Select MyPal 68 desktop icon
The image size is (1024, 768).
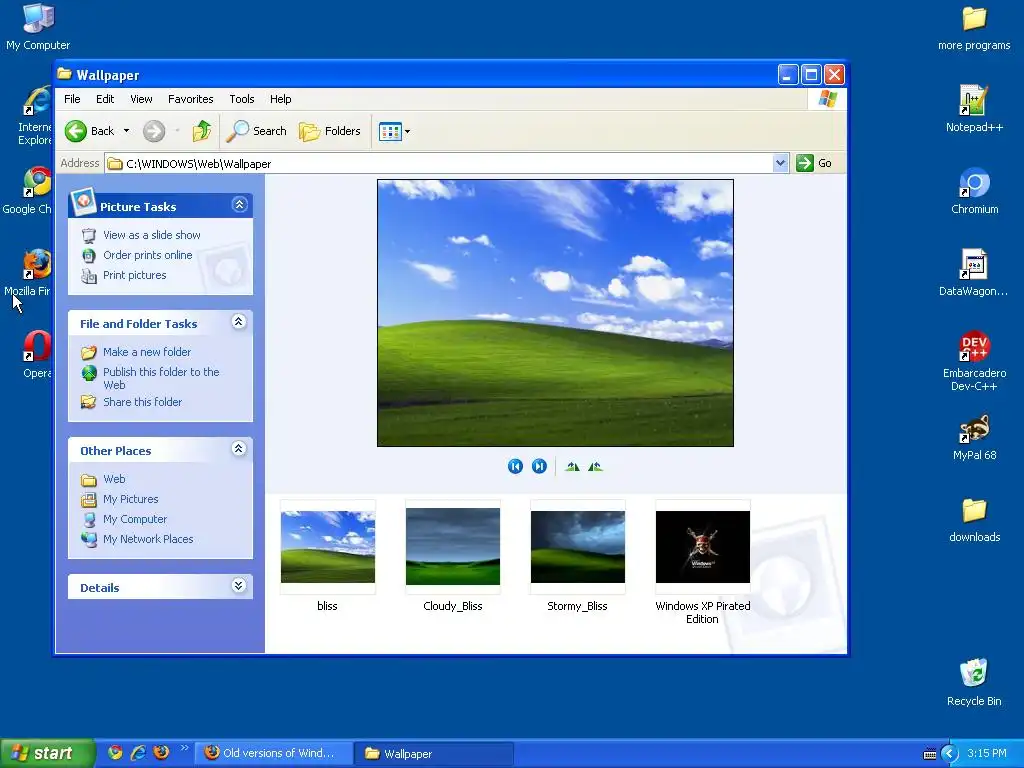pos(974,438)
